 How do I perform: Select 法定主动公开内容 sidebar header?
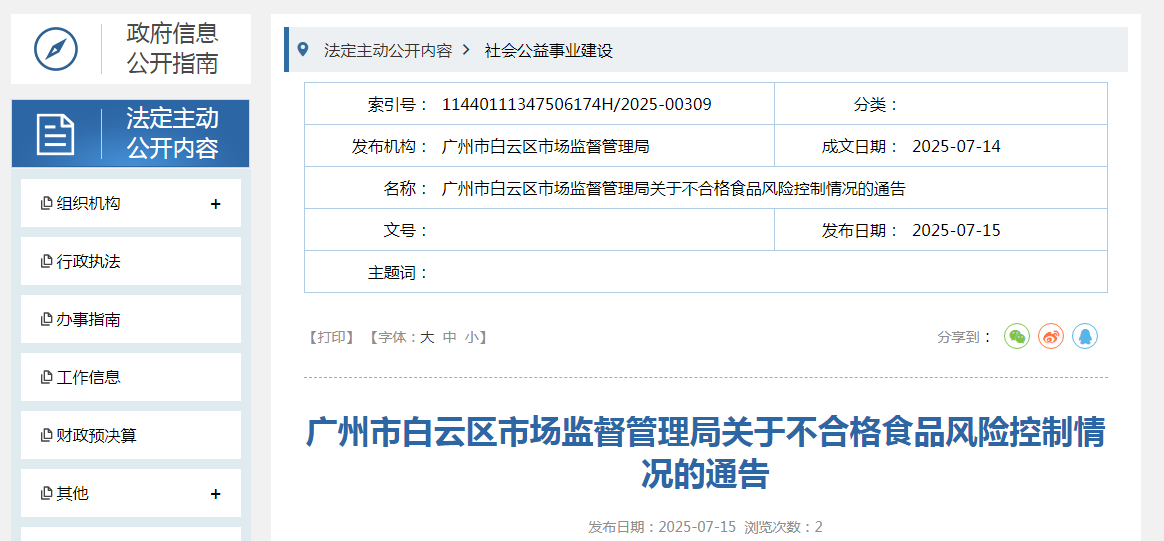pos(131,134)
